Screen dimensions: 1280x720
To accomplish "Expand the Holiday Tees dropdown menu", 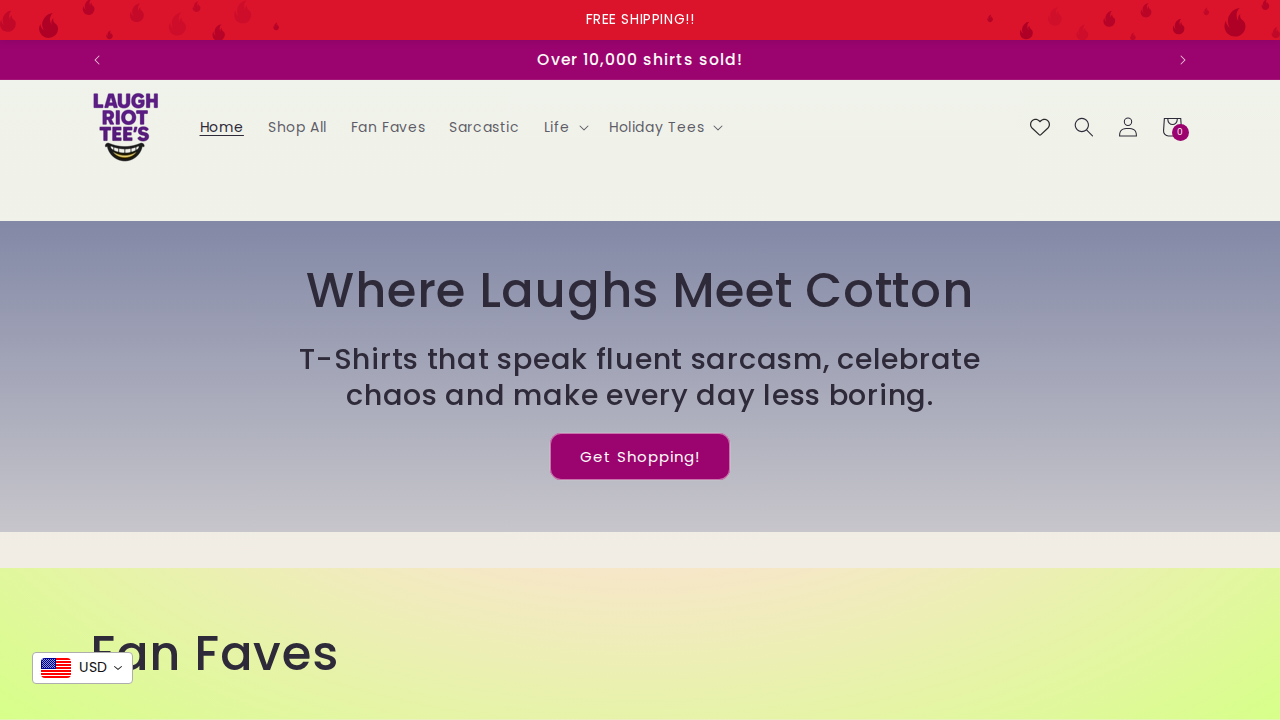I will [x=665, y=127].
